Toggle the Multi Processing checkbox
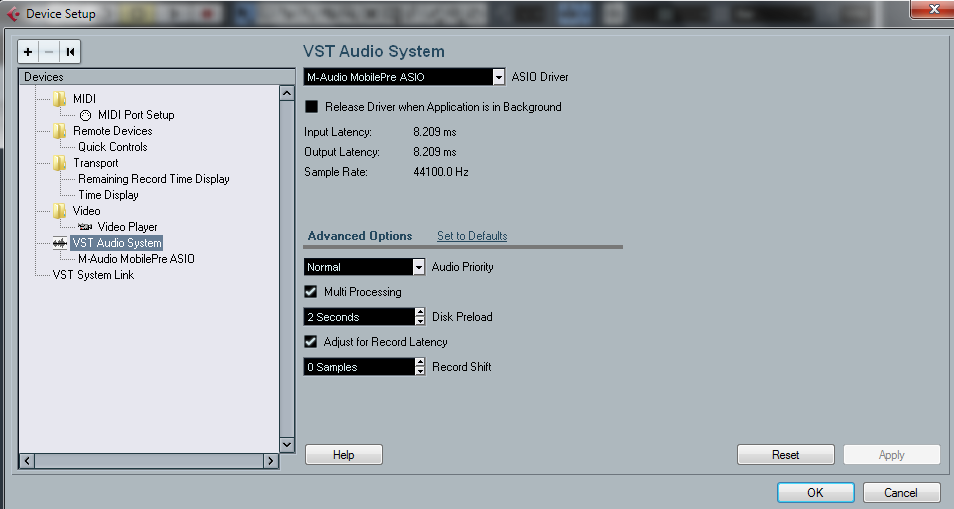The image size is (954, 509). coord(311,292)
